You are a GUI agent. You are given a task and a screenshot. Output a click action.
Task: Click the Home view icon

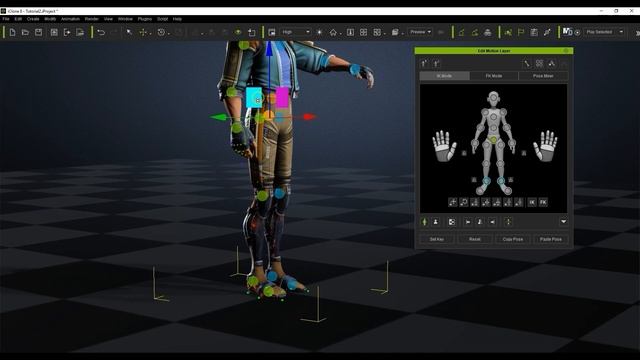(333, 32)
